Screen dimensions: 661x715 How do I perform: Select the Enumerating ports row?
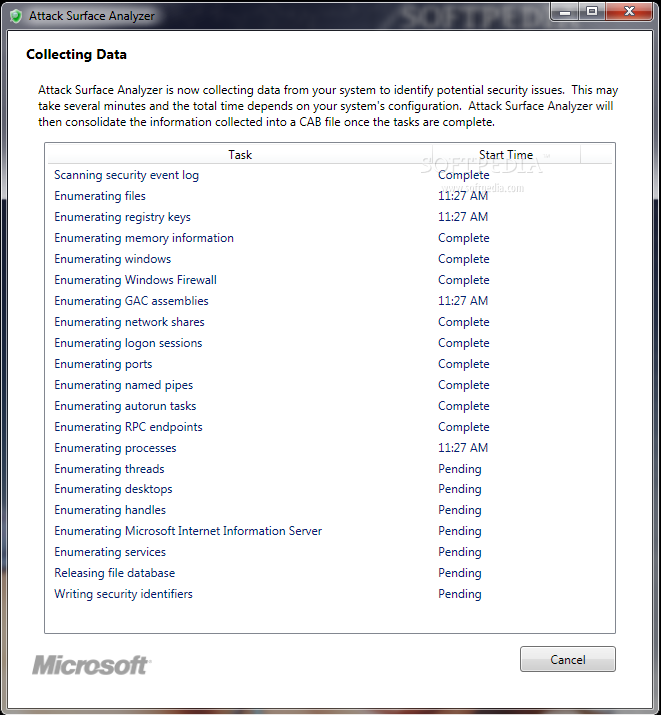(x=330, y=364)
